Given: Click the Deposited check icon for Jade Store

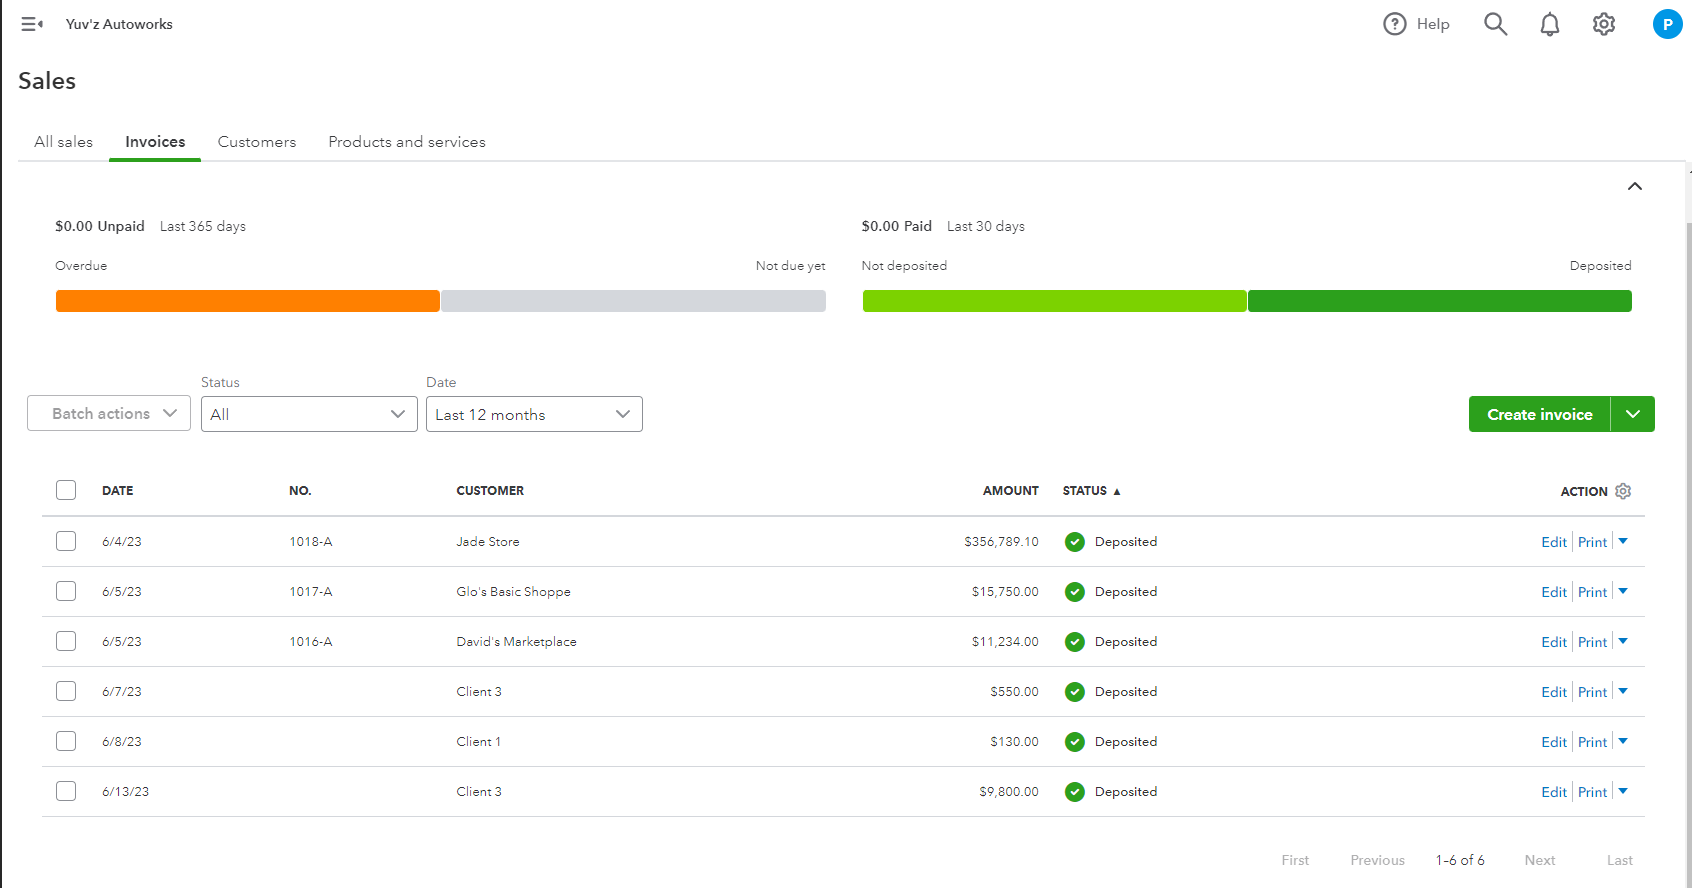Looking at the screenshot, I should pos(1075,542).
